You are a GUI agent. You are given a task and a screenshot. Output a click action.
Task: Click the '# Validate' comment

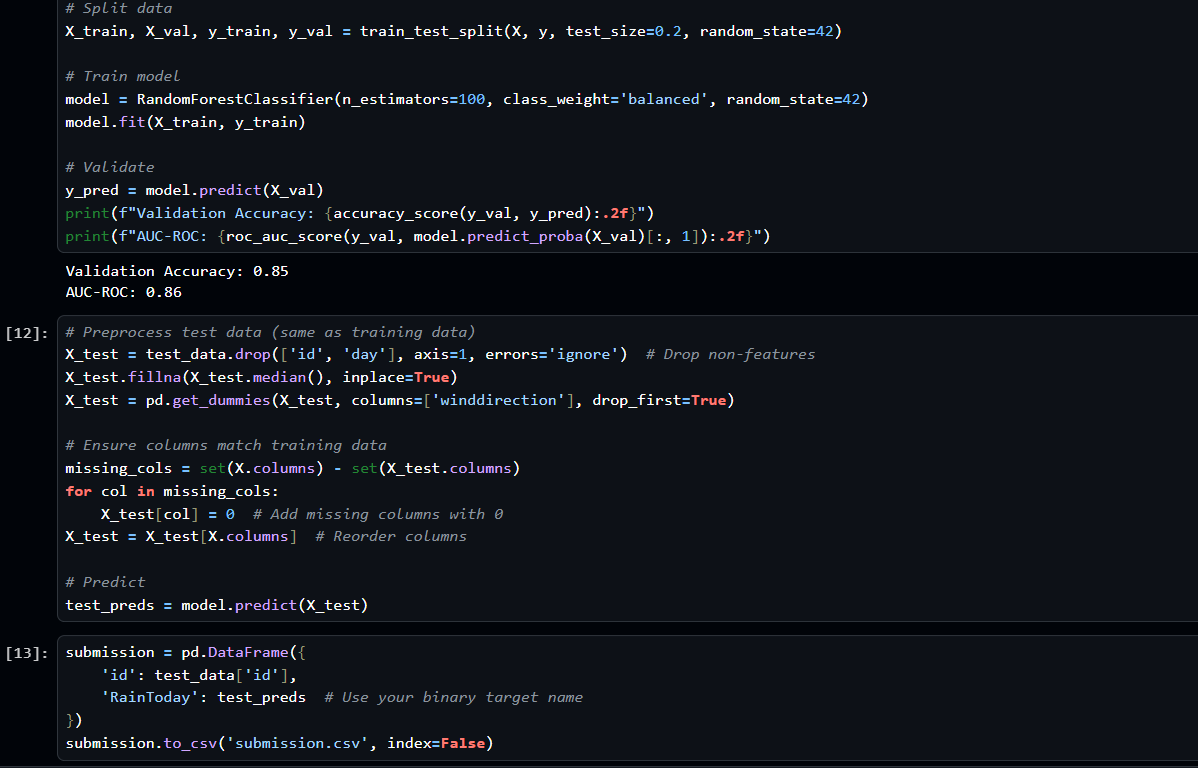[109, 167]
